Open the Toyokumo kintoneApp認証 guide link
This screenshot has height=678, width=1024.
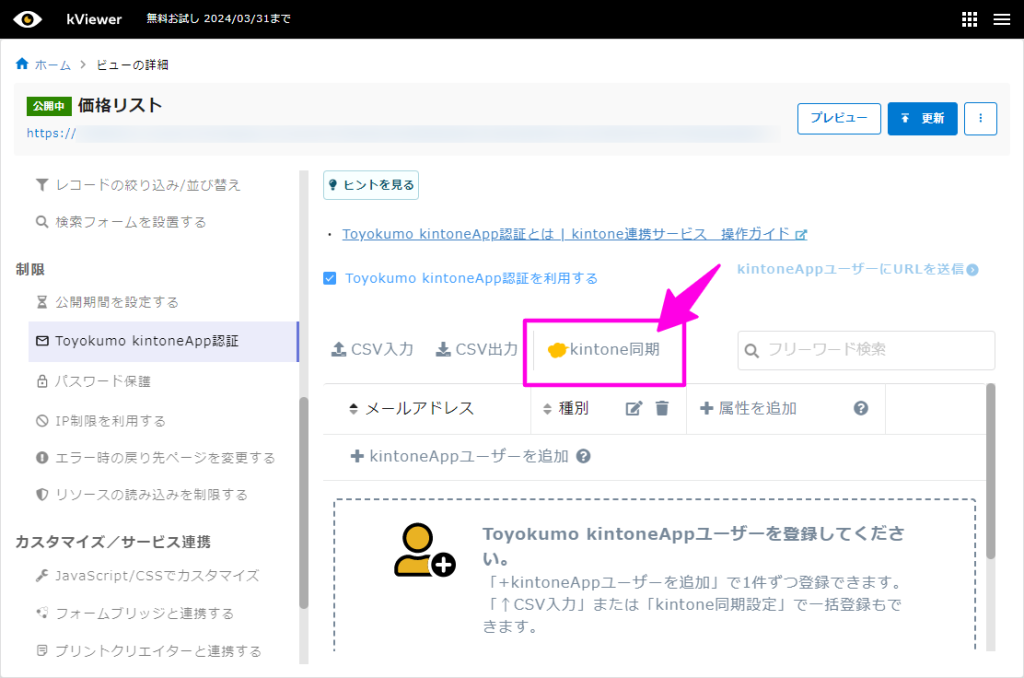click(575, 234)
